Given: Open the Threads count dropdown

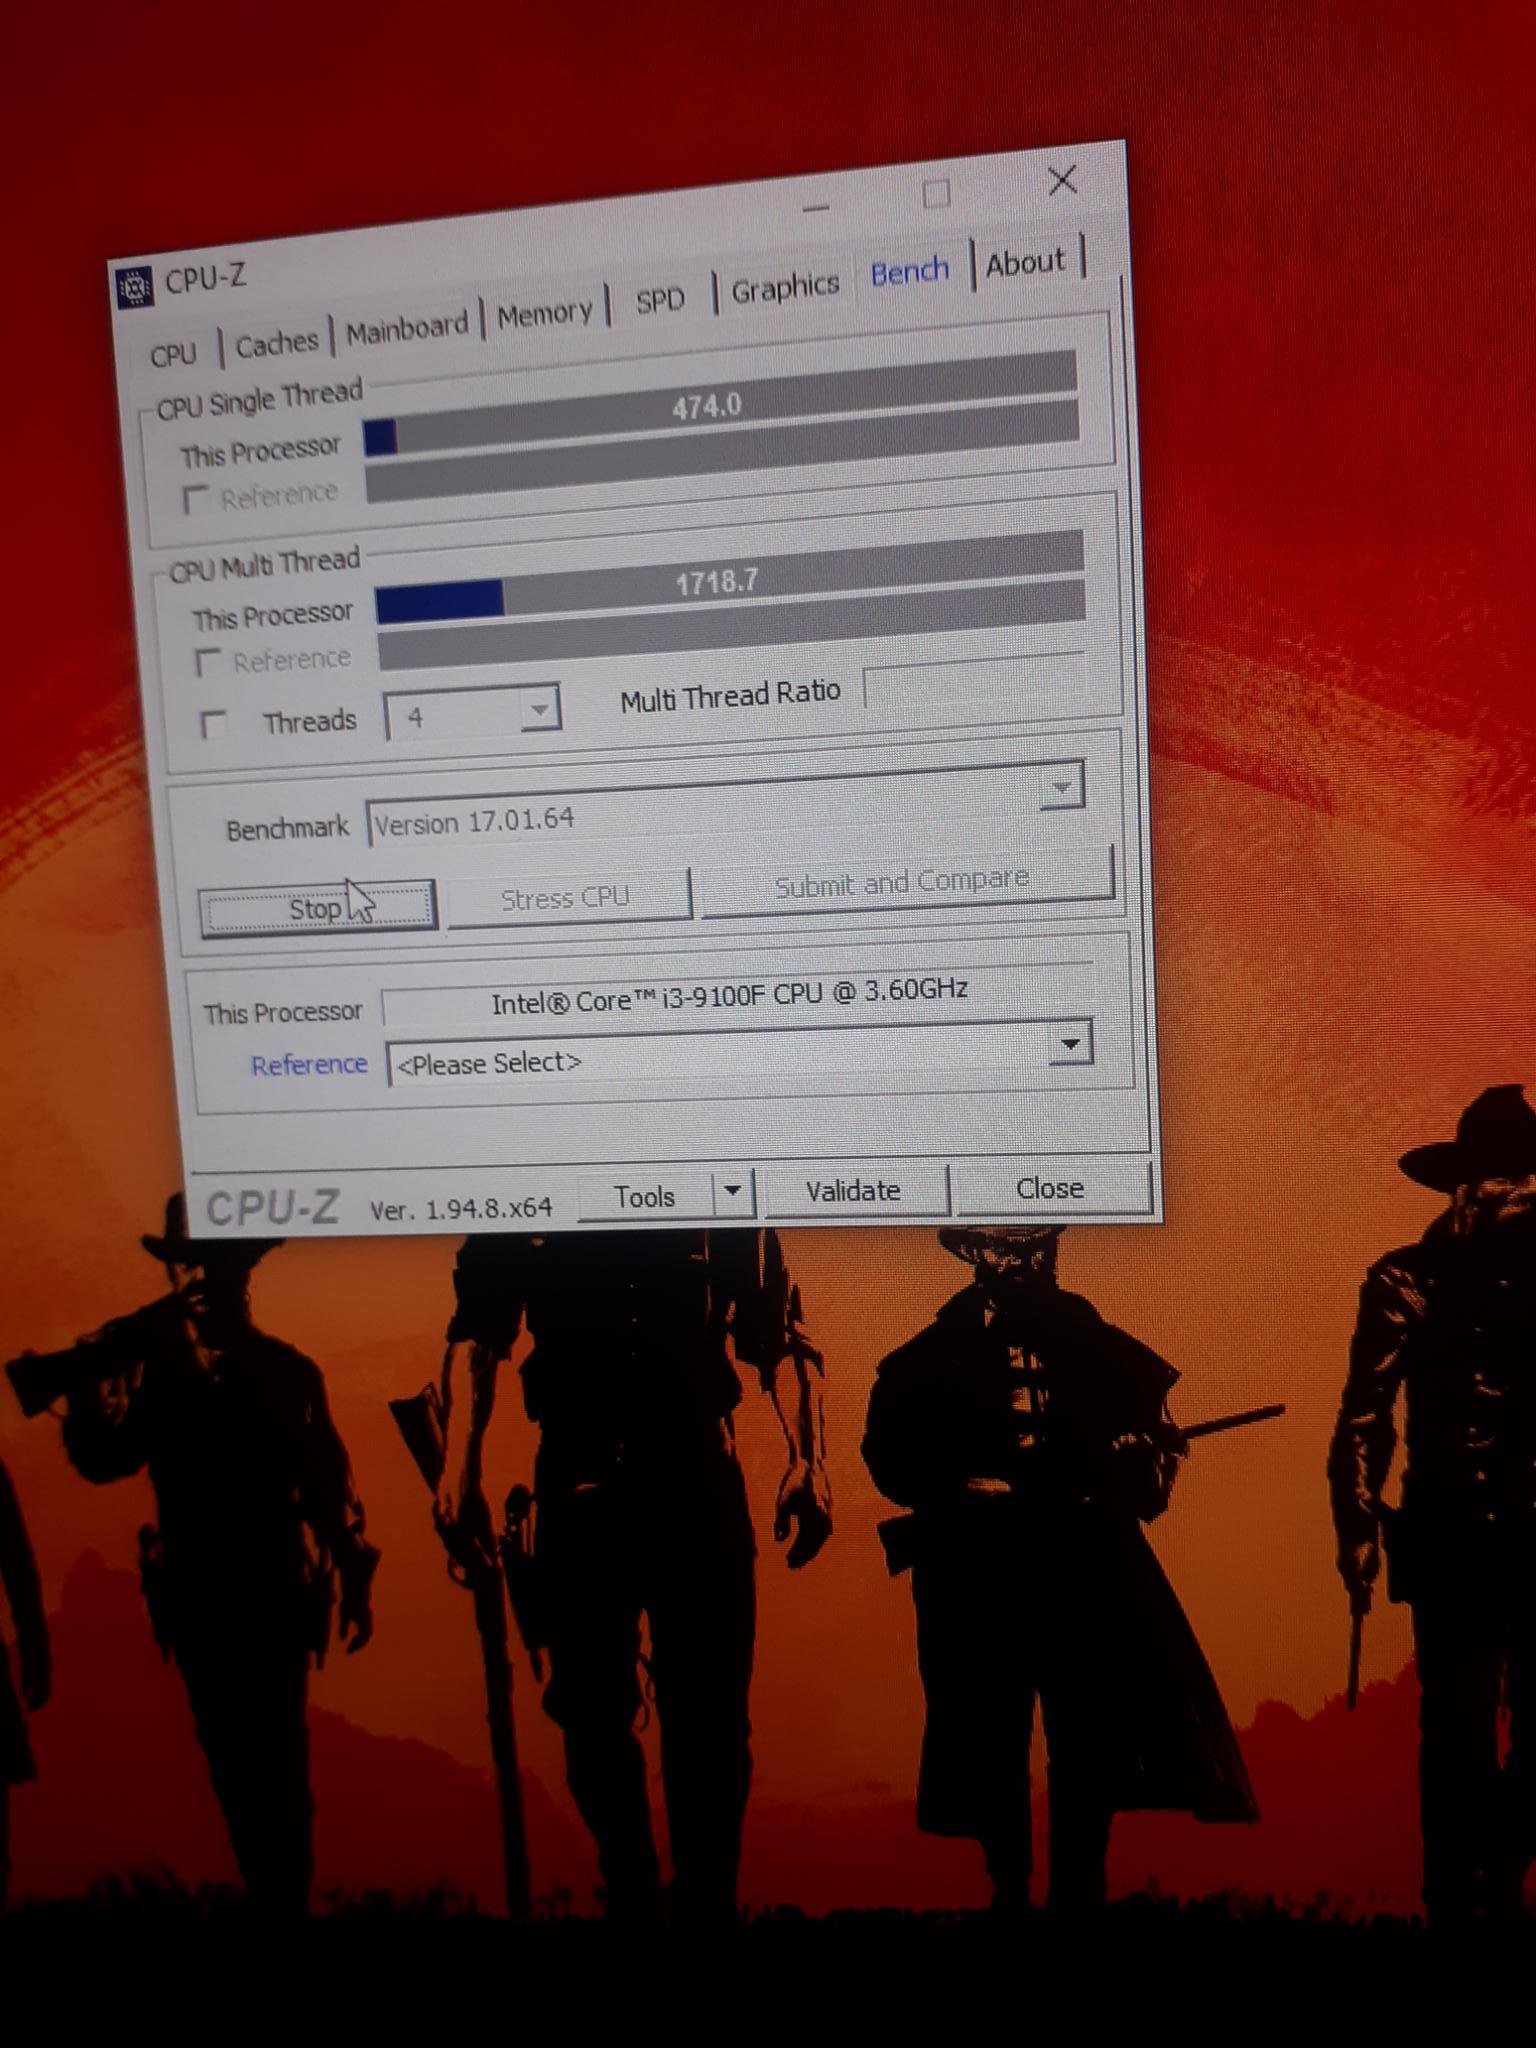Looking at the screenshot, I should (540, 711).
